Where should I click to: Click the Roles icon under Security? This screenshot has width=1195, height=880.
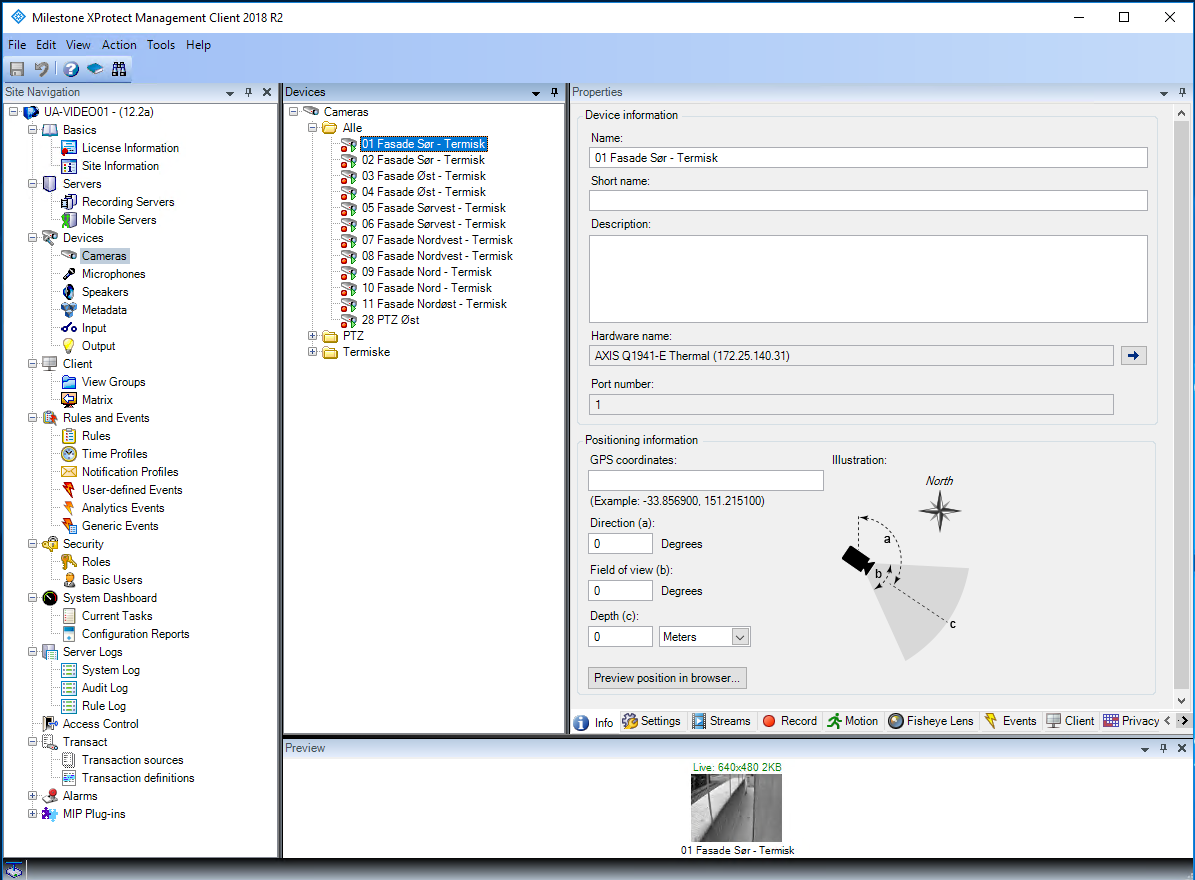[69, 562]
